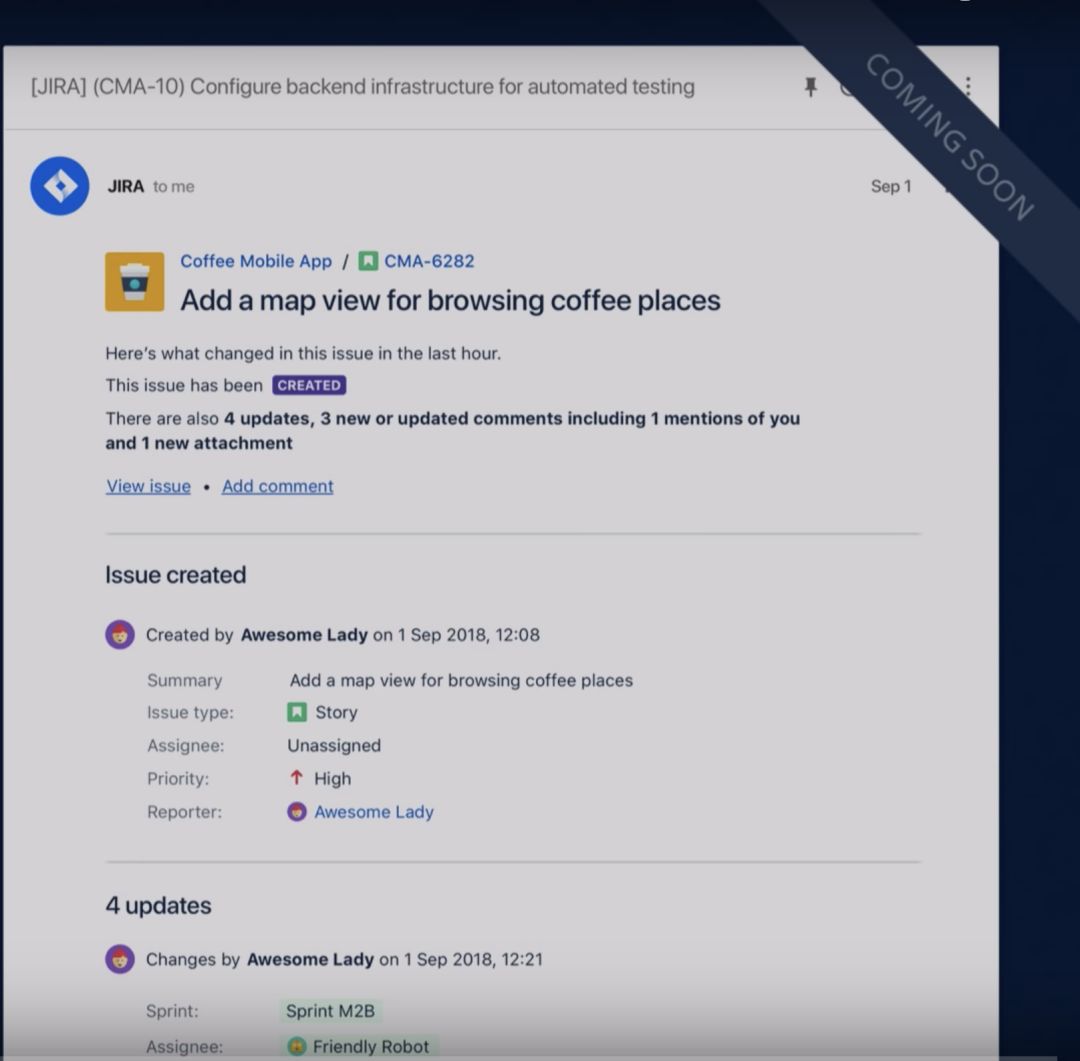Open the CMA-6282 issue key link
The width and height of the screenshot is (1080, 1061).
click(429, 261)
